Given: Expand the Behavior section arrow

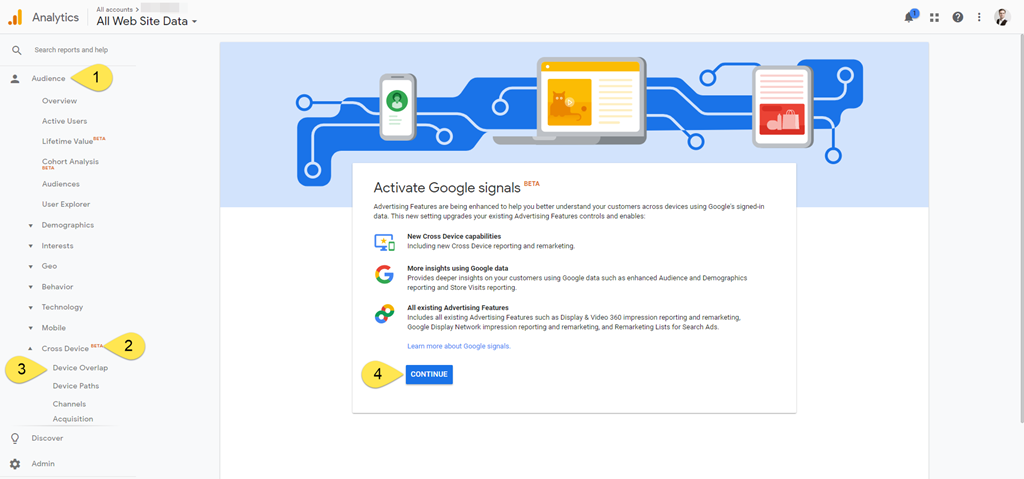Looking at the screenshot, I should pos(30,287).
